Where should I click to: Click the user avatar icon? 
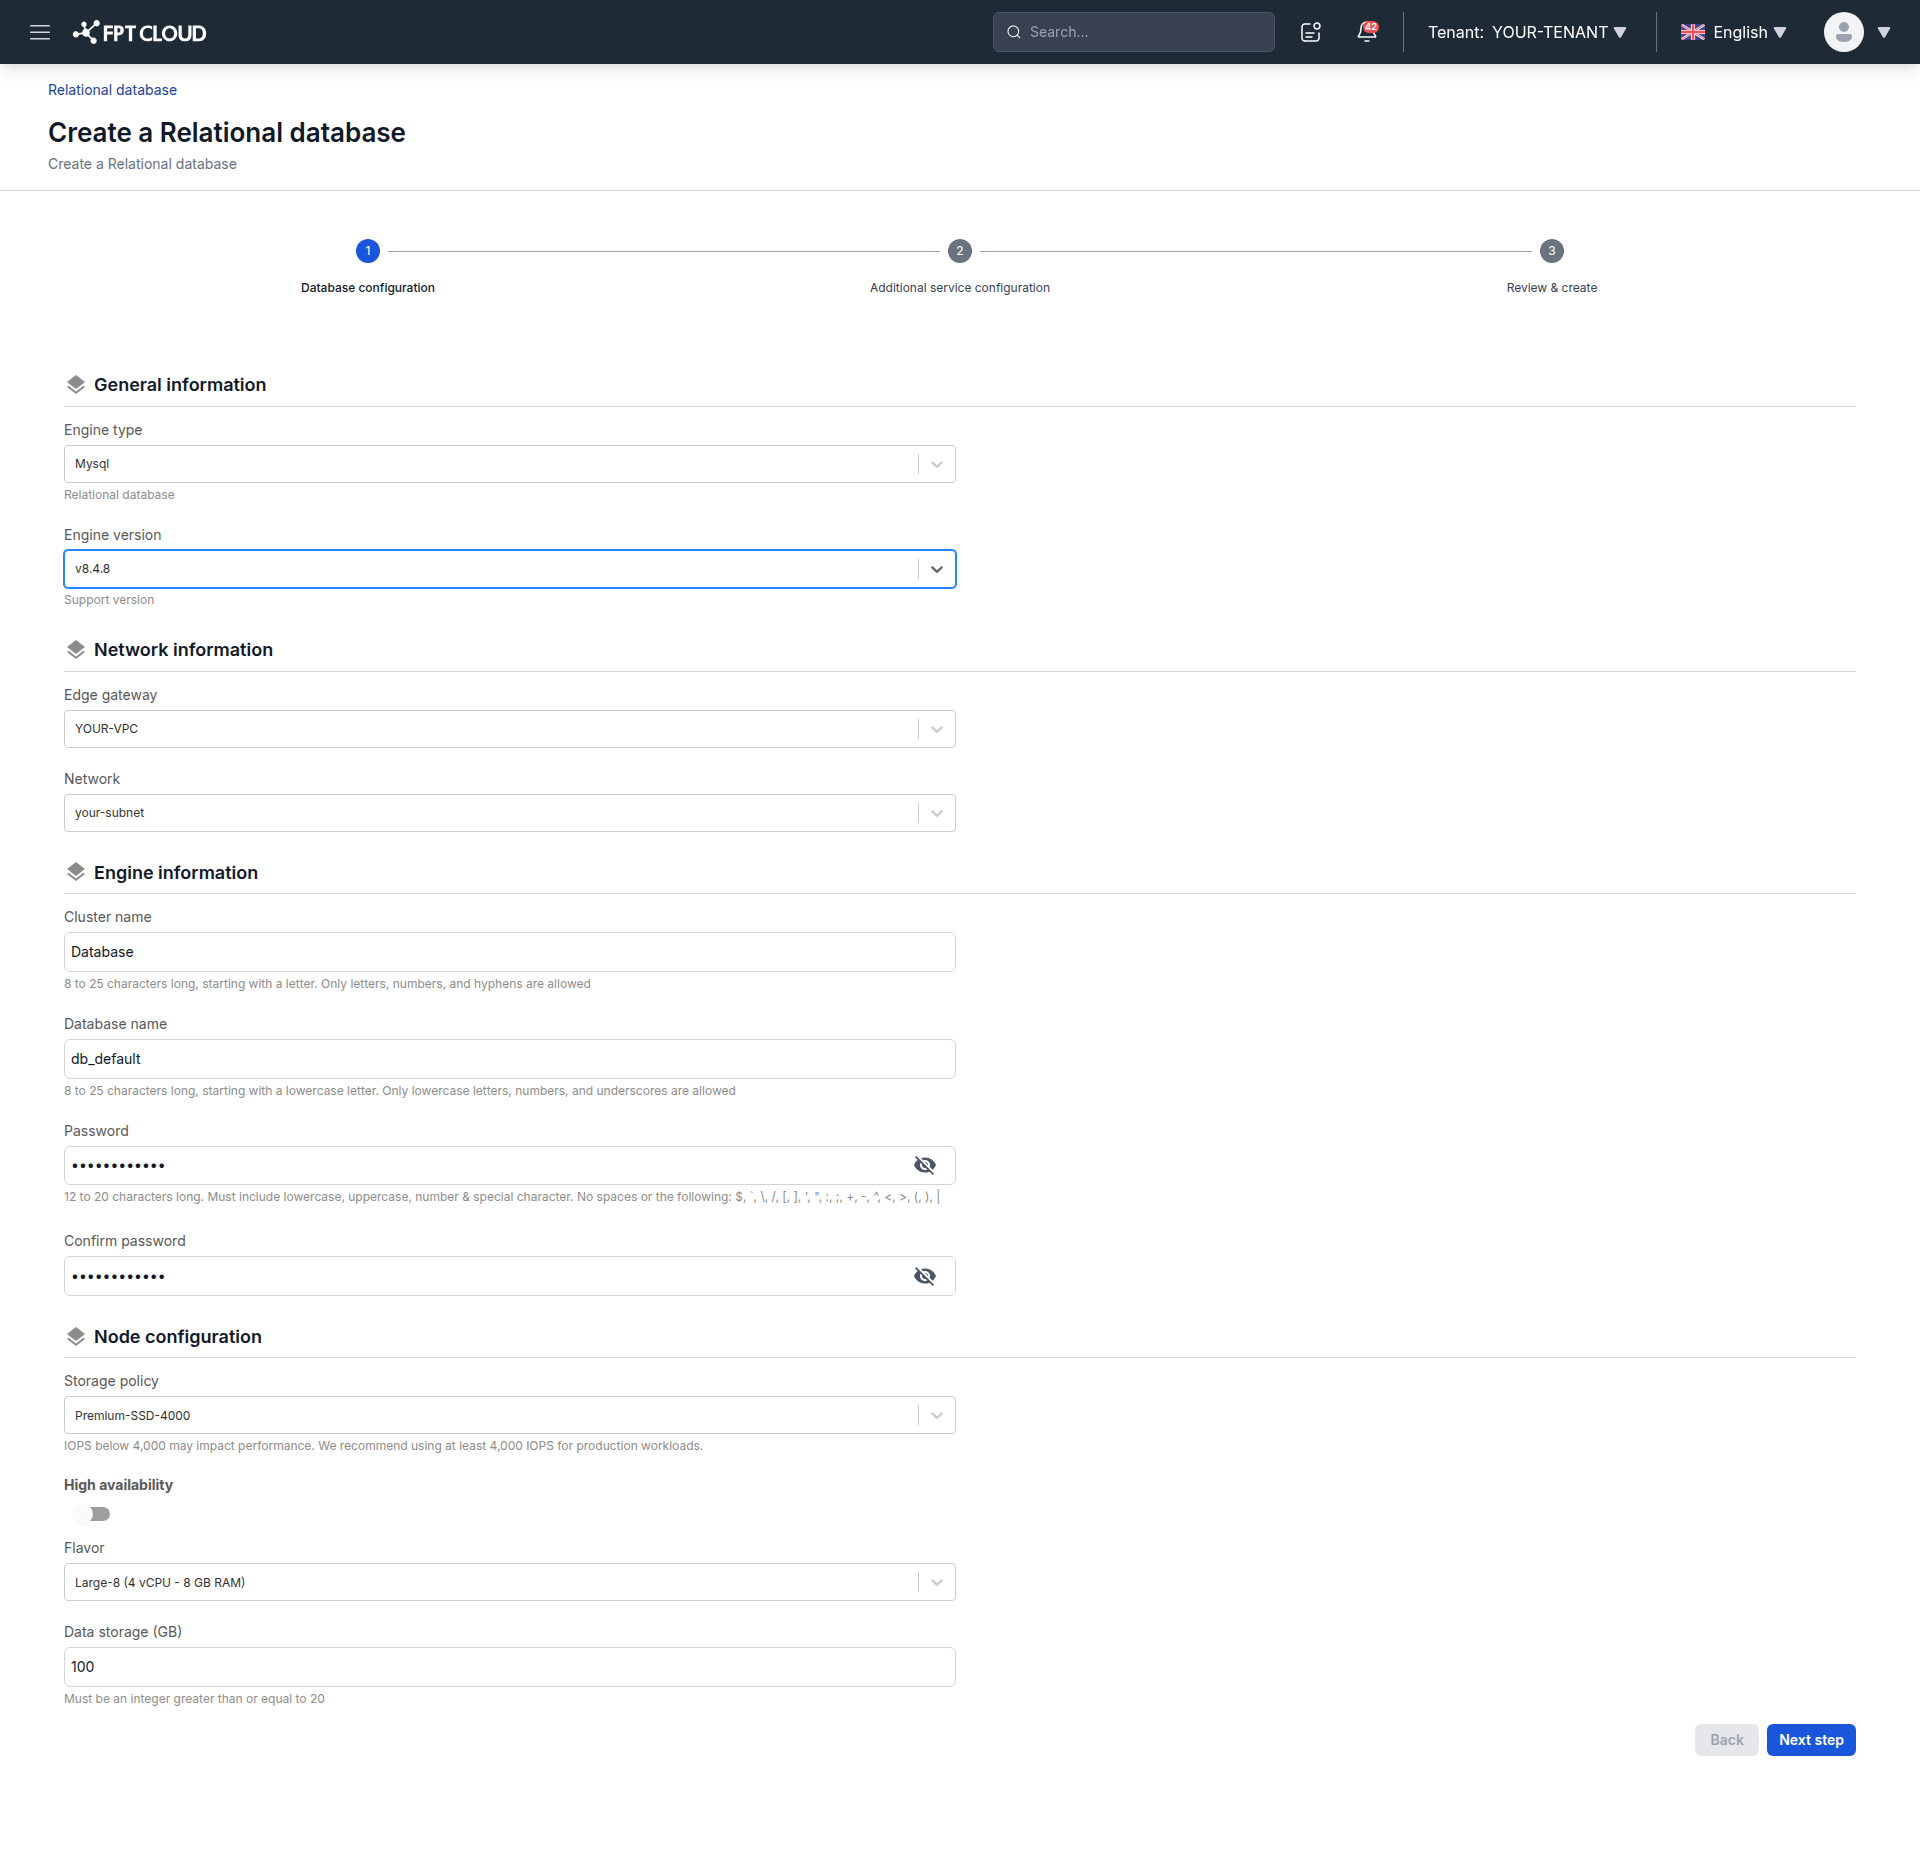coord(1843,32)
